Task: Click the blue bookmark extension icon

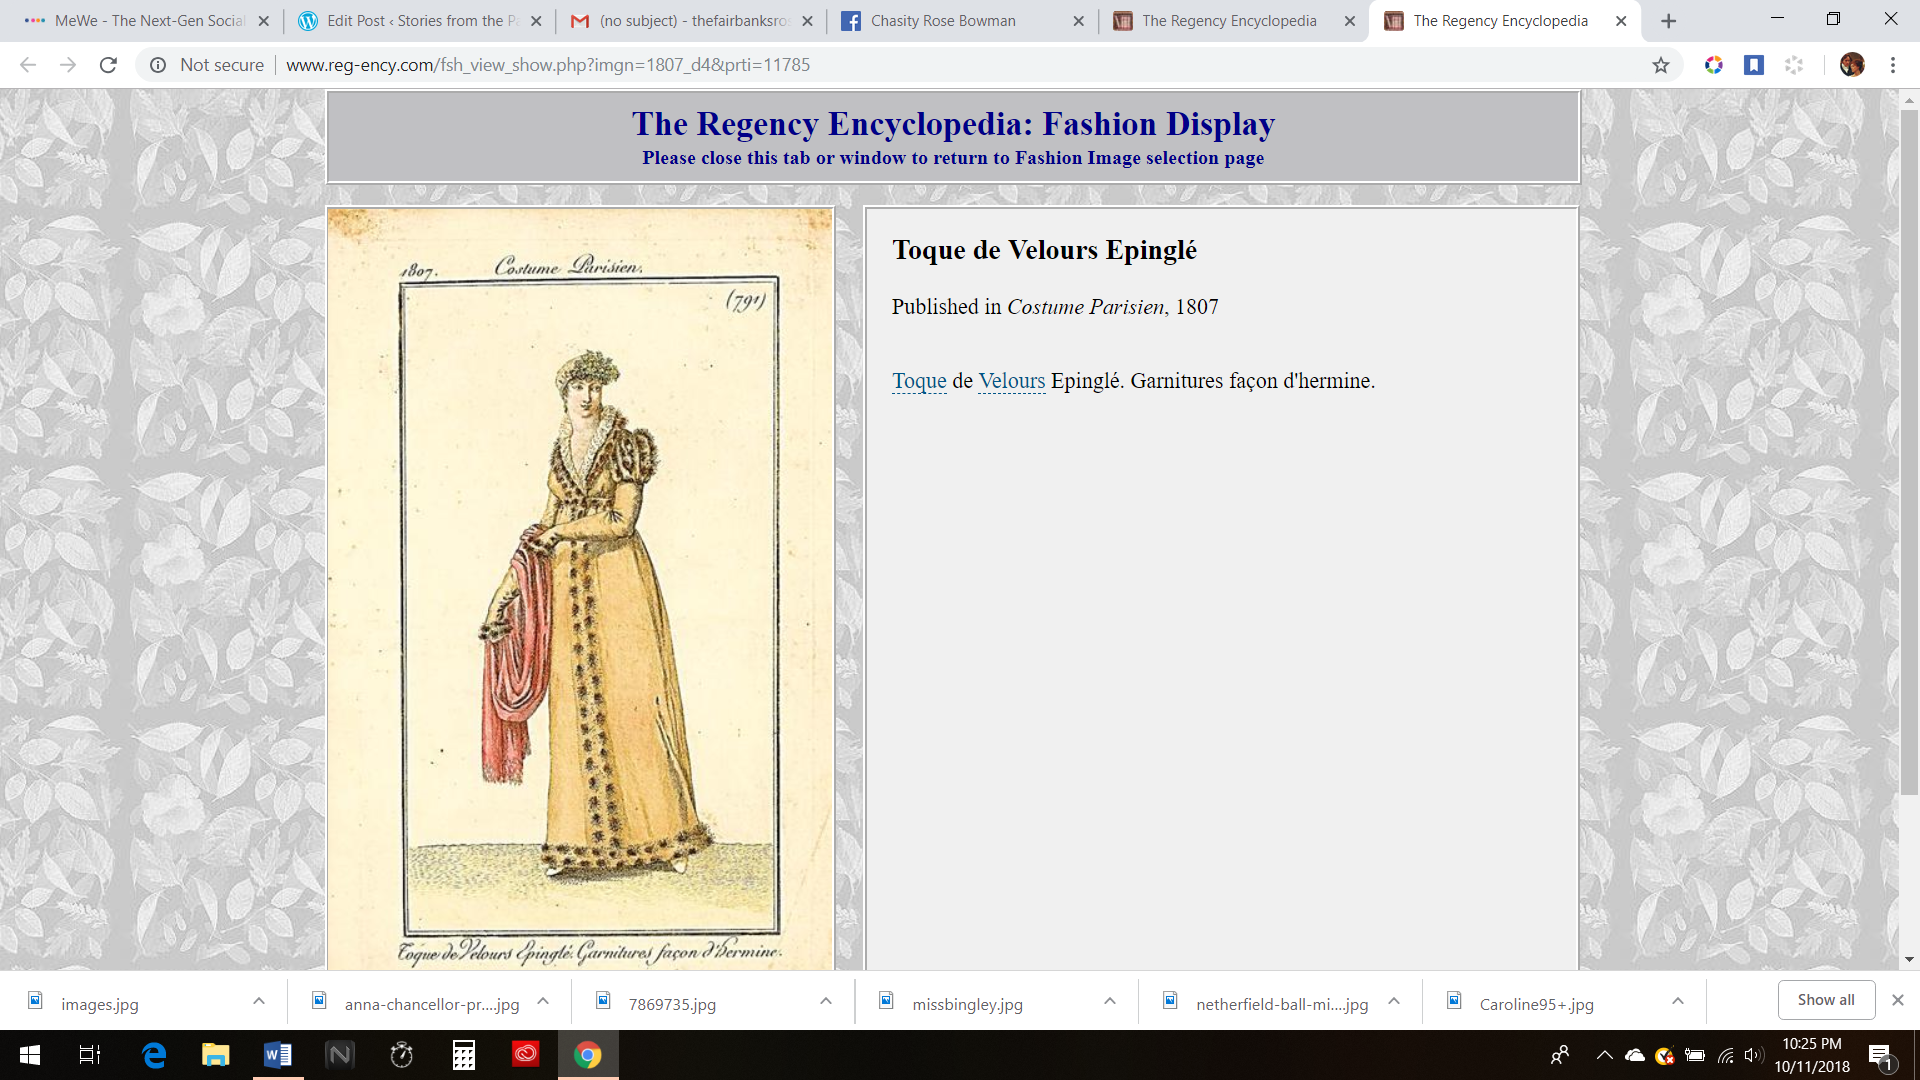Action: pos(1753,65)
